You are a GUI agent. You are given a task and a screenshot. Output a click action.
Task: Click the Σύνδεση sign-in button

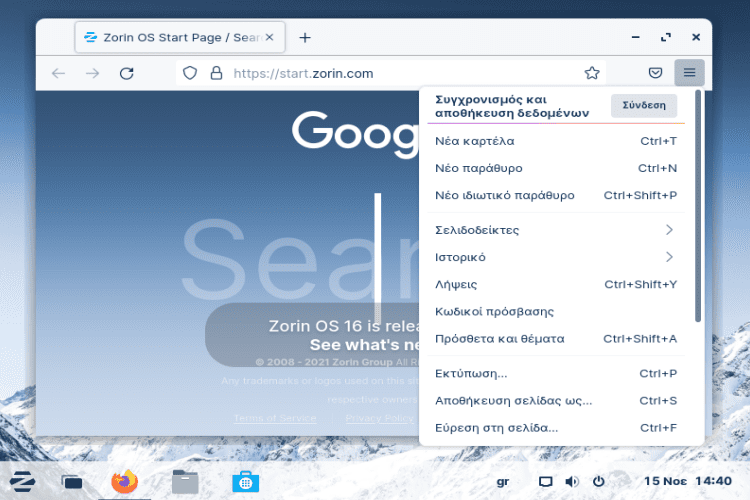click(644, 105)
